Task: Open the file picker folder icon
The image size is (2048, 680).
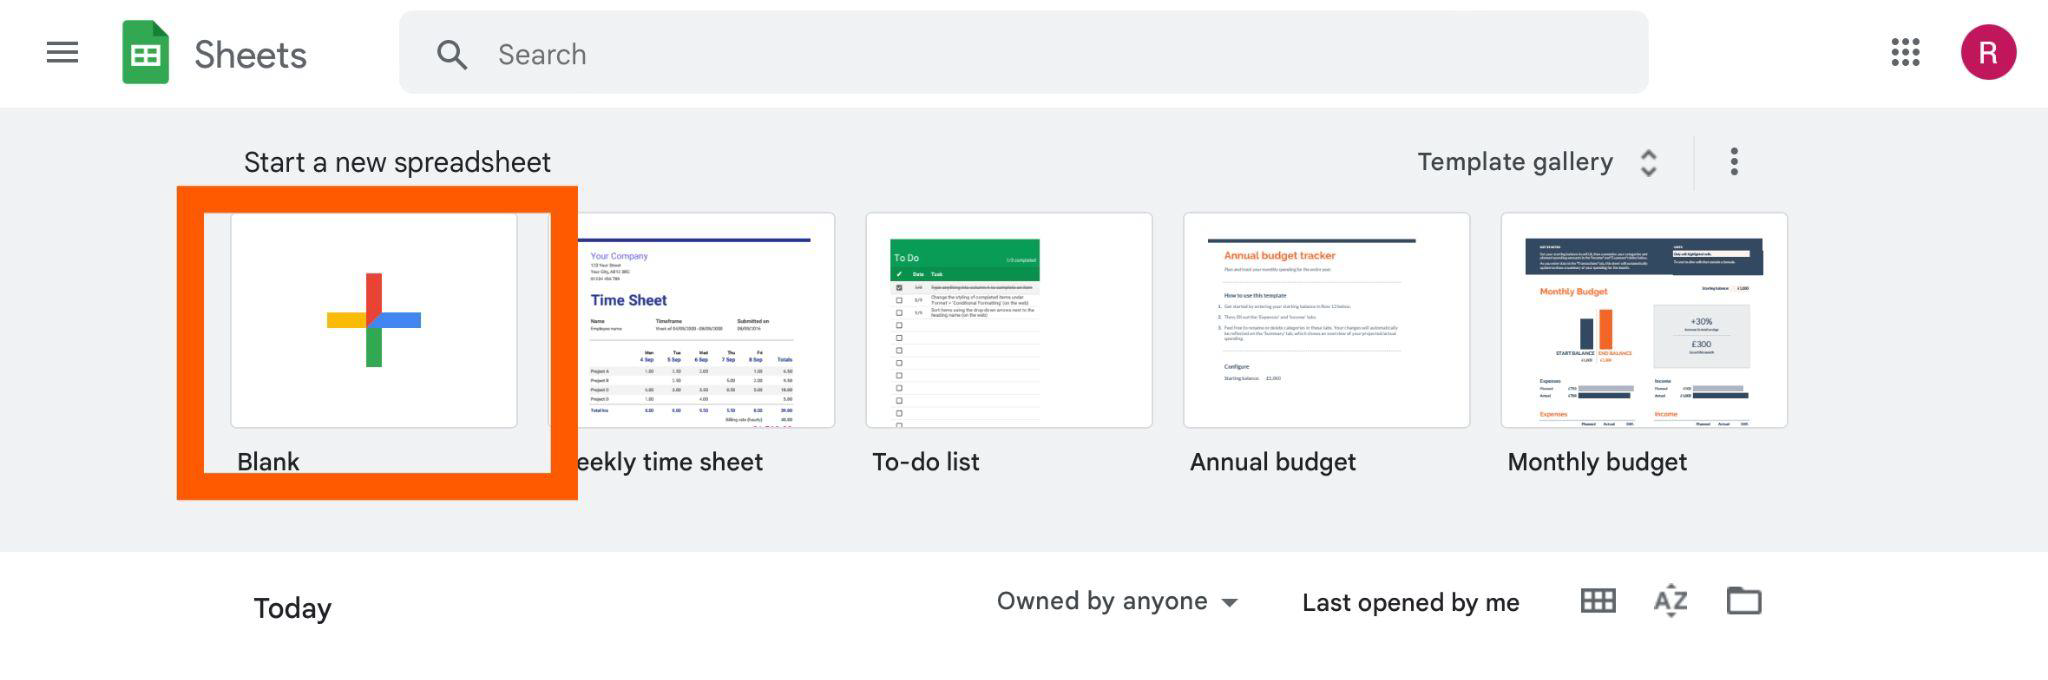Action: click(1743, 600)
